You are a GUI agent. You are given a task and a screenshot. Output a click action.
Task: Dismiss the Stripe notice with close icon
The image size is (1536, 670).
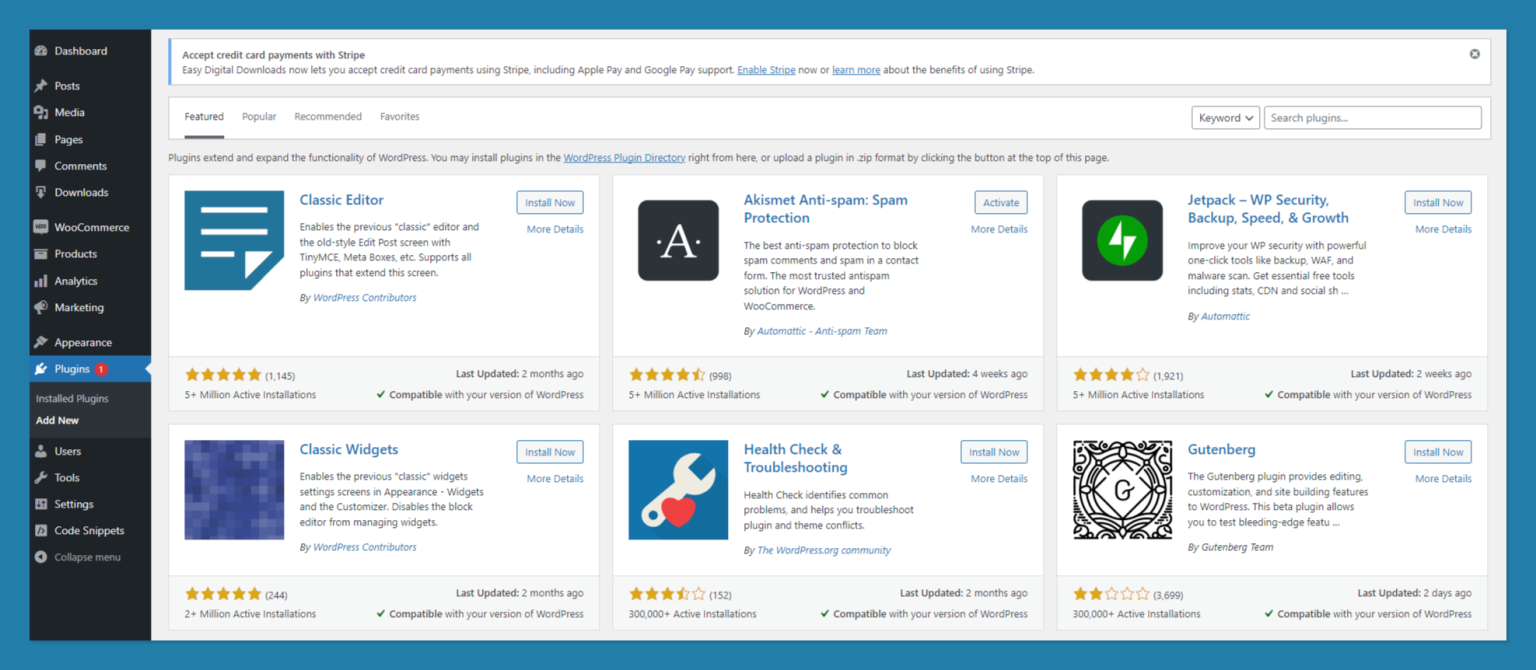click(1474, 54)
